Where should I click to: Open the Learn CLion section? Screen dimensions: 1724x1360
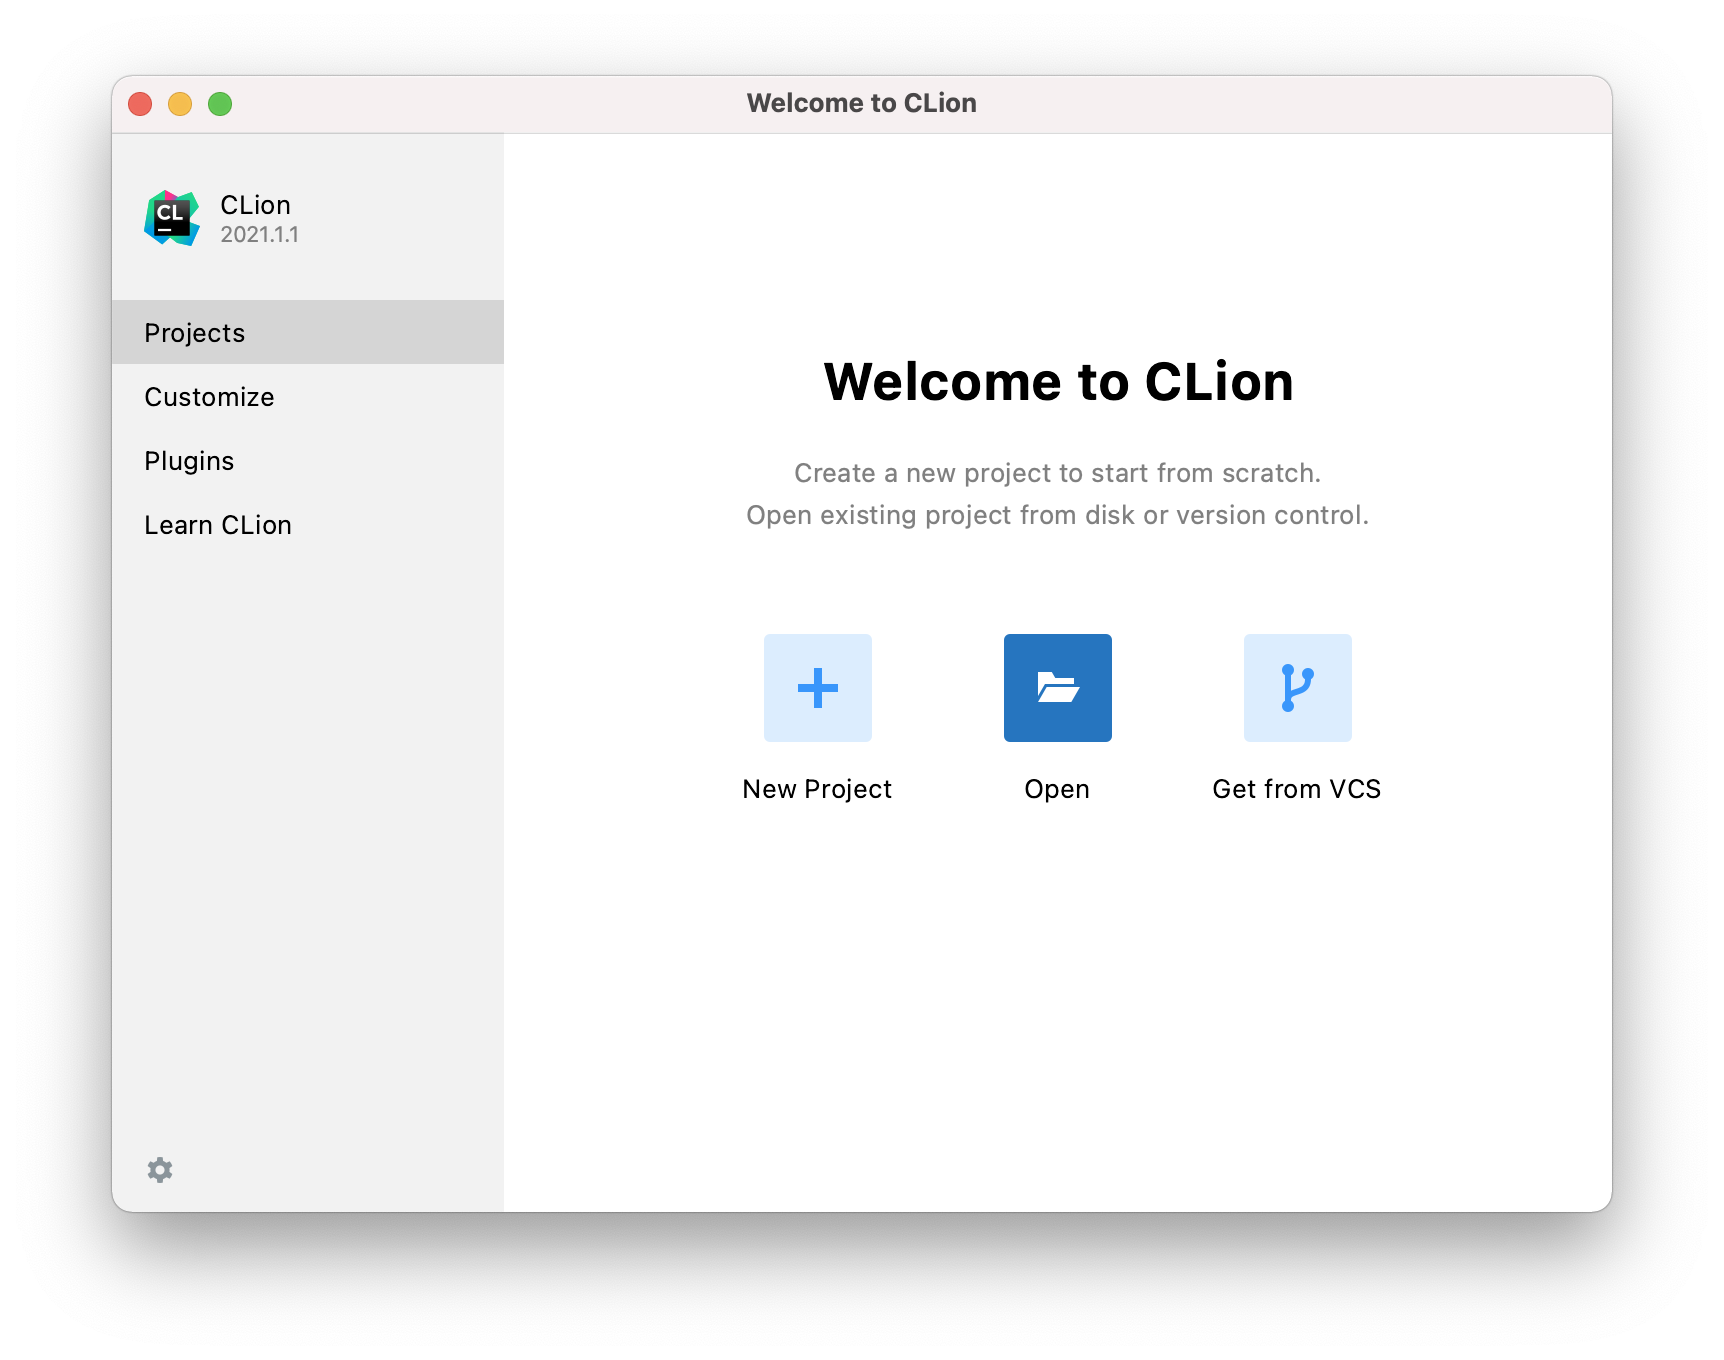tap(218, 525)
